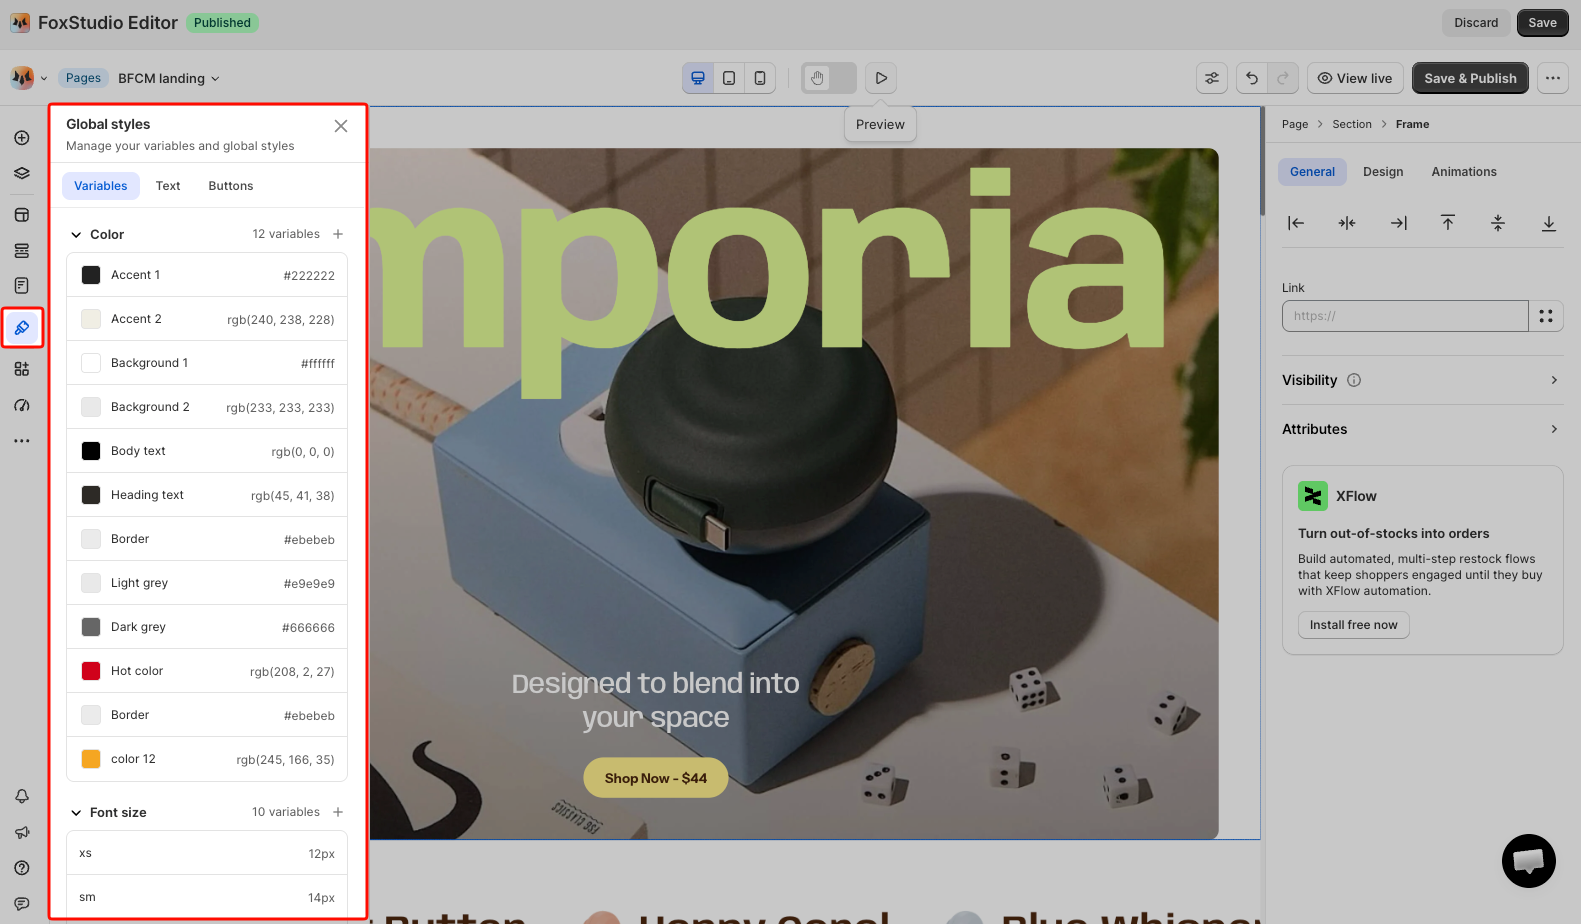Click the Preview play button
Viewport: 1581px width, 924px height.
coord(881,78)
